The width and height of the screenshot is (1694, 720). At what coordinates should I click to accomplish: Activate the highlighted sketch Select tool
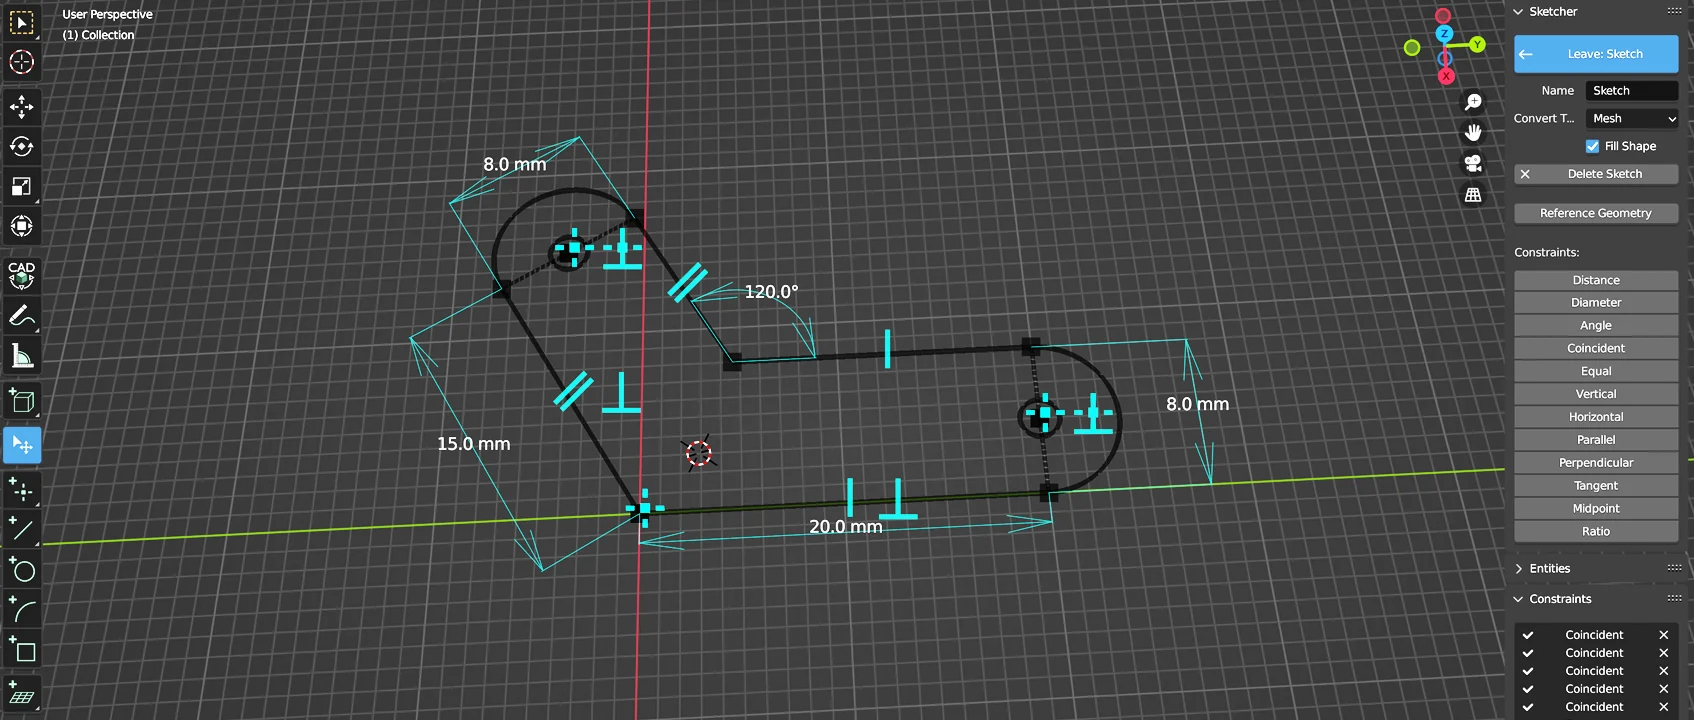[x=21, y=445]
